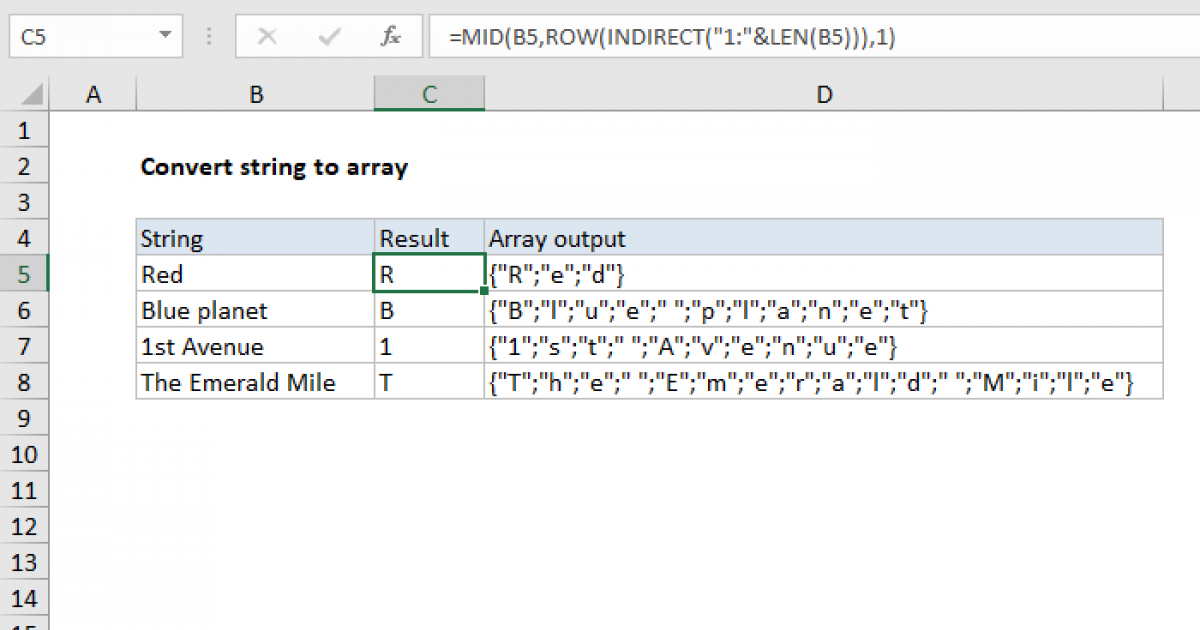The width and height of the screenshot is (1200, 630).
Task: Click inside the formula bar
Action: 700,36
